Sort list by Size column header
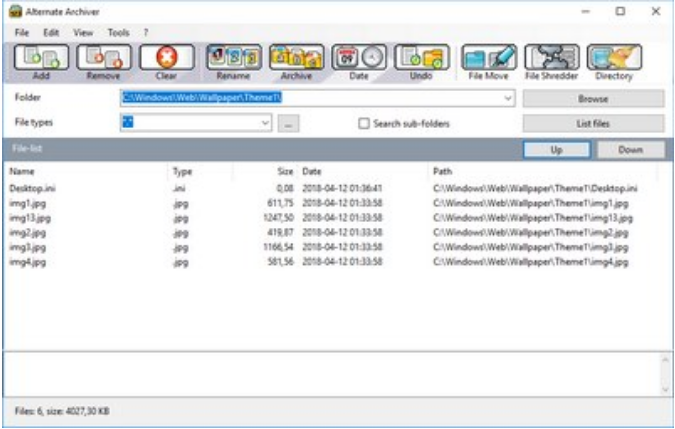Screen dimensions: 675x429 point(284,171)
